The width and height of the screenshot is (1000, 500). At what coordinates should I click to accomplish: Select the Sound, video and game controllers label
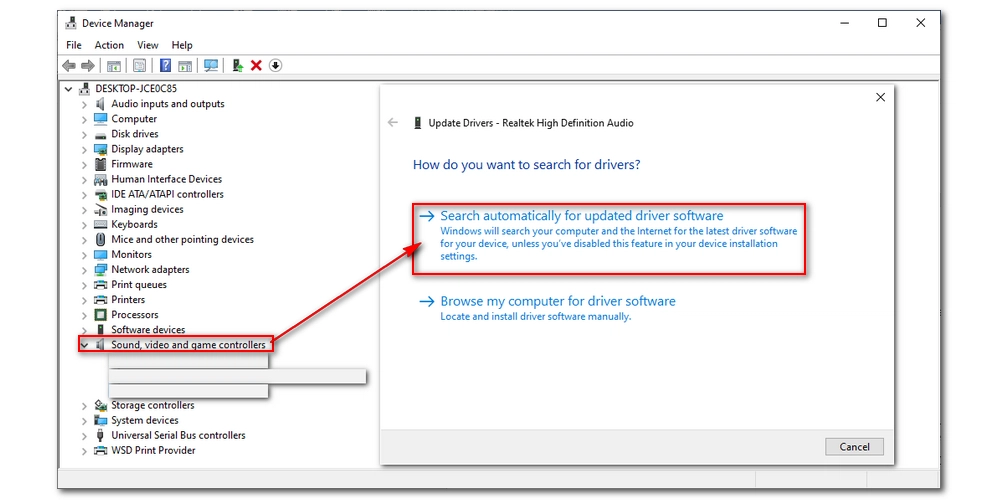click(x=188, y=345)
